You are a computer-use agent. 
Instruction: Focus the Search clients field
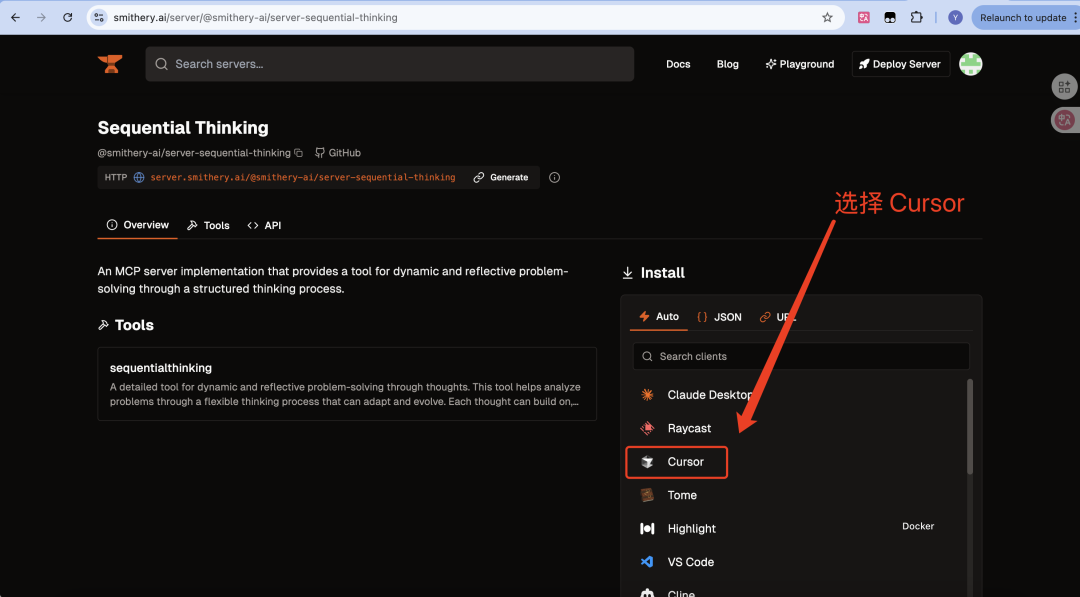800,356
